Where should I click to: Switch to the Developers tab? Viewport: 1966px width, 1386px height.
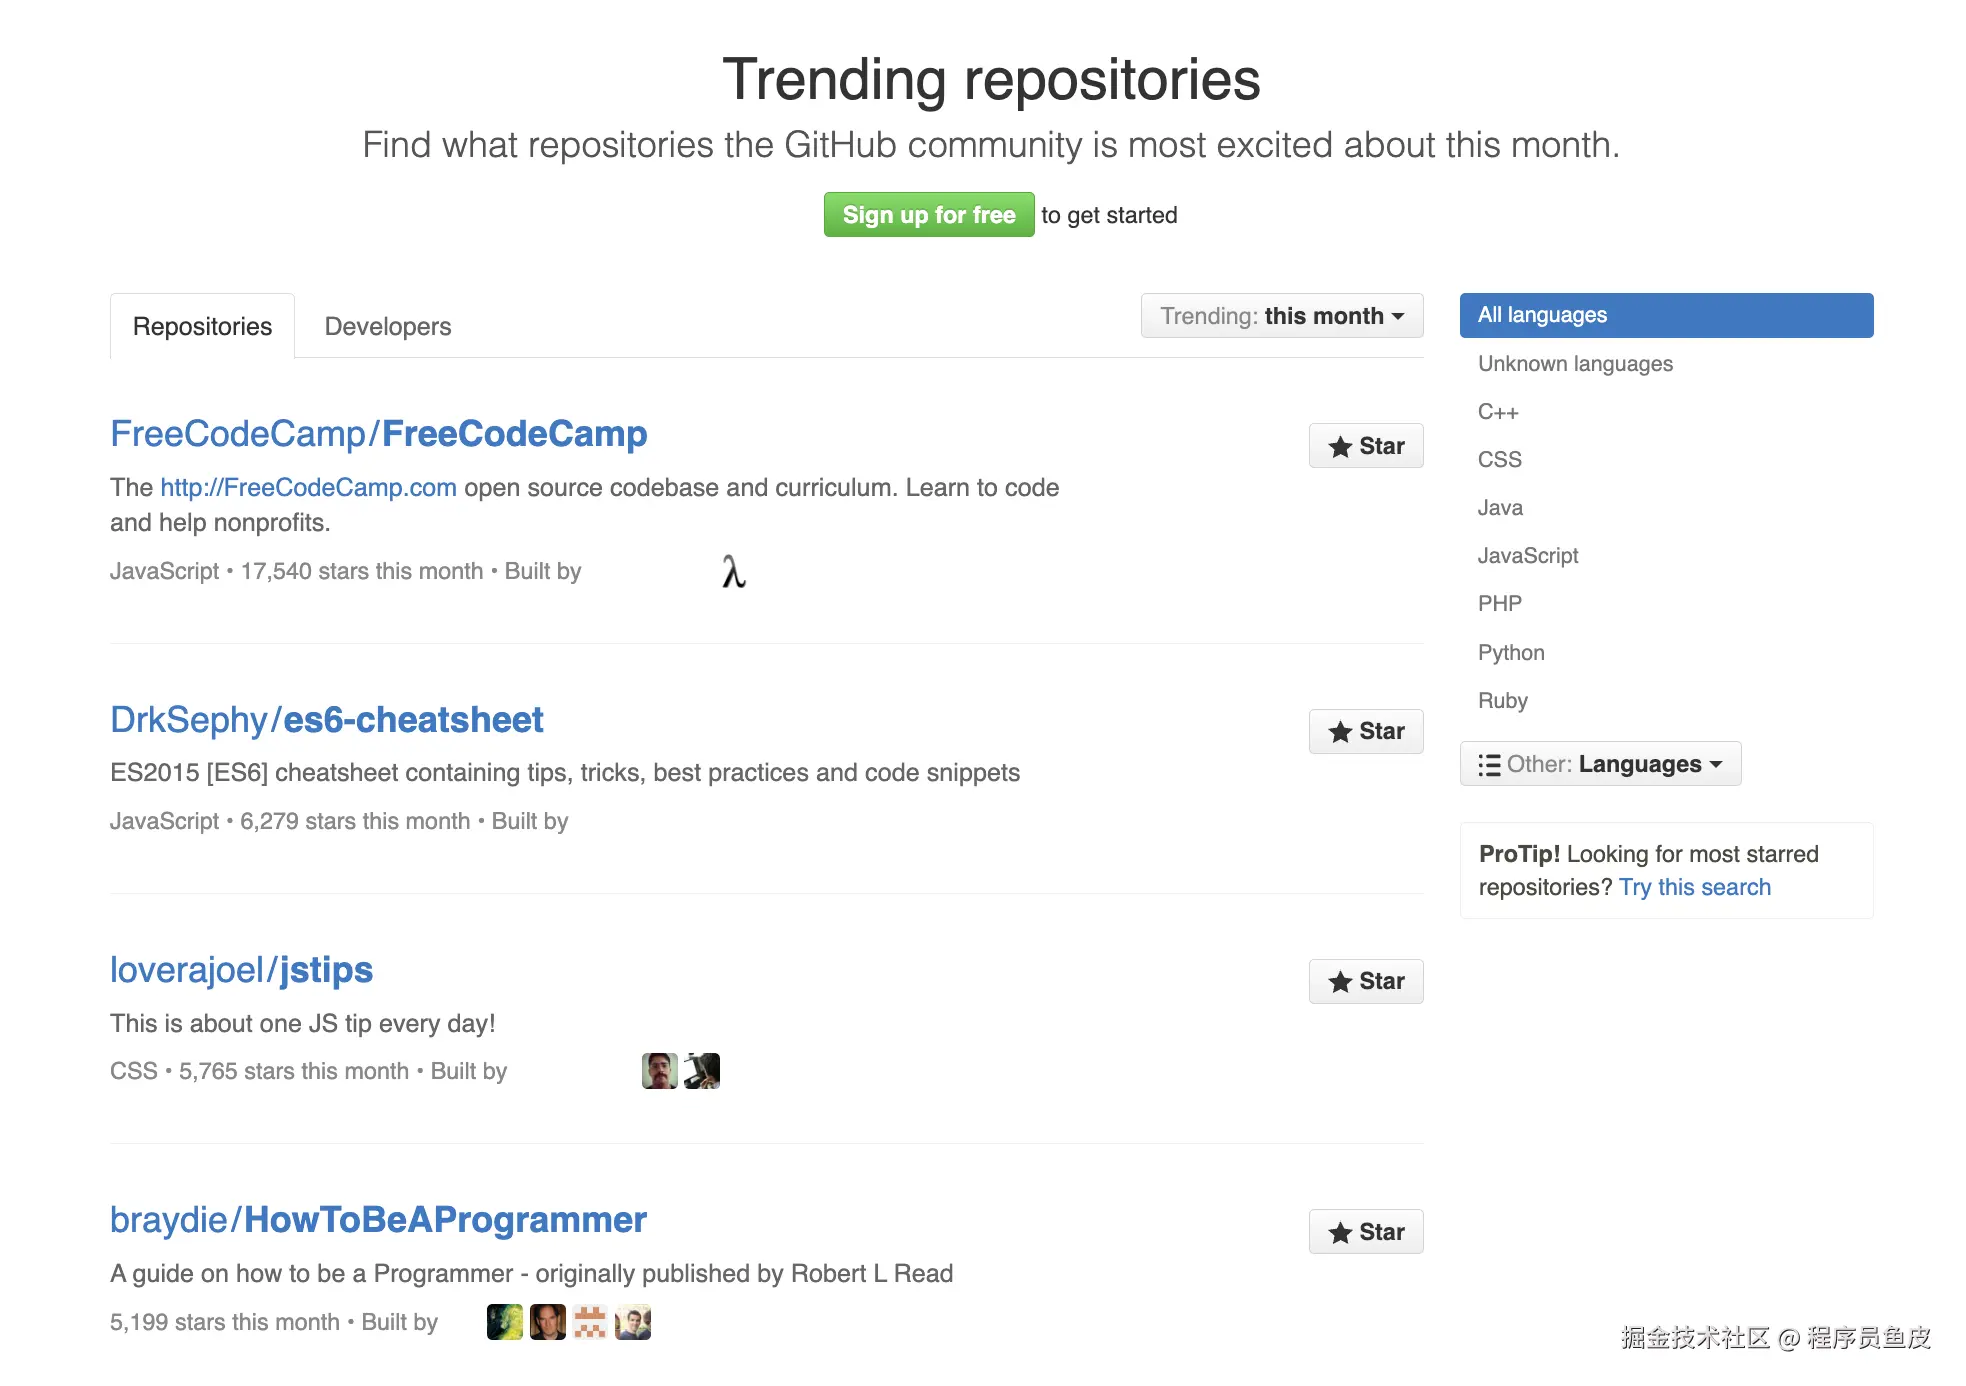click(x=388, y=326)
